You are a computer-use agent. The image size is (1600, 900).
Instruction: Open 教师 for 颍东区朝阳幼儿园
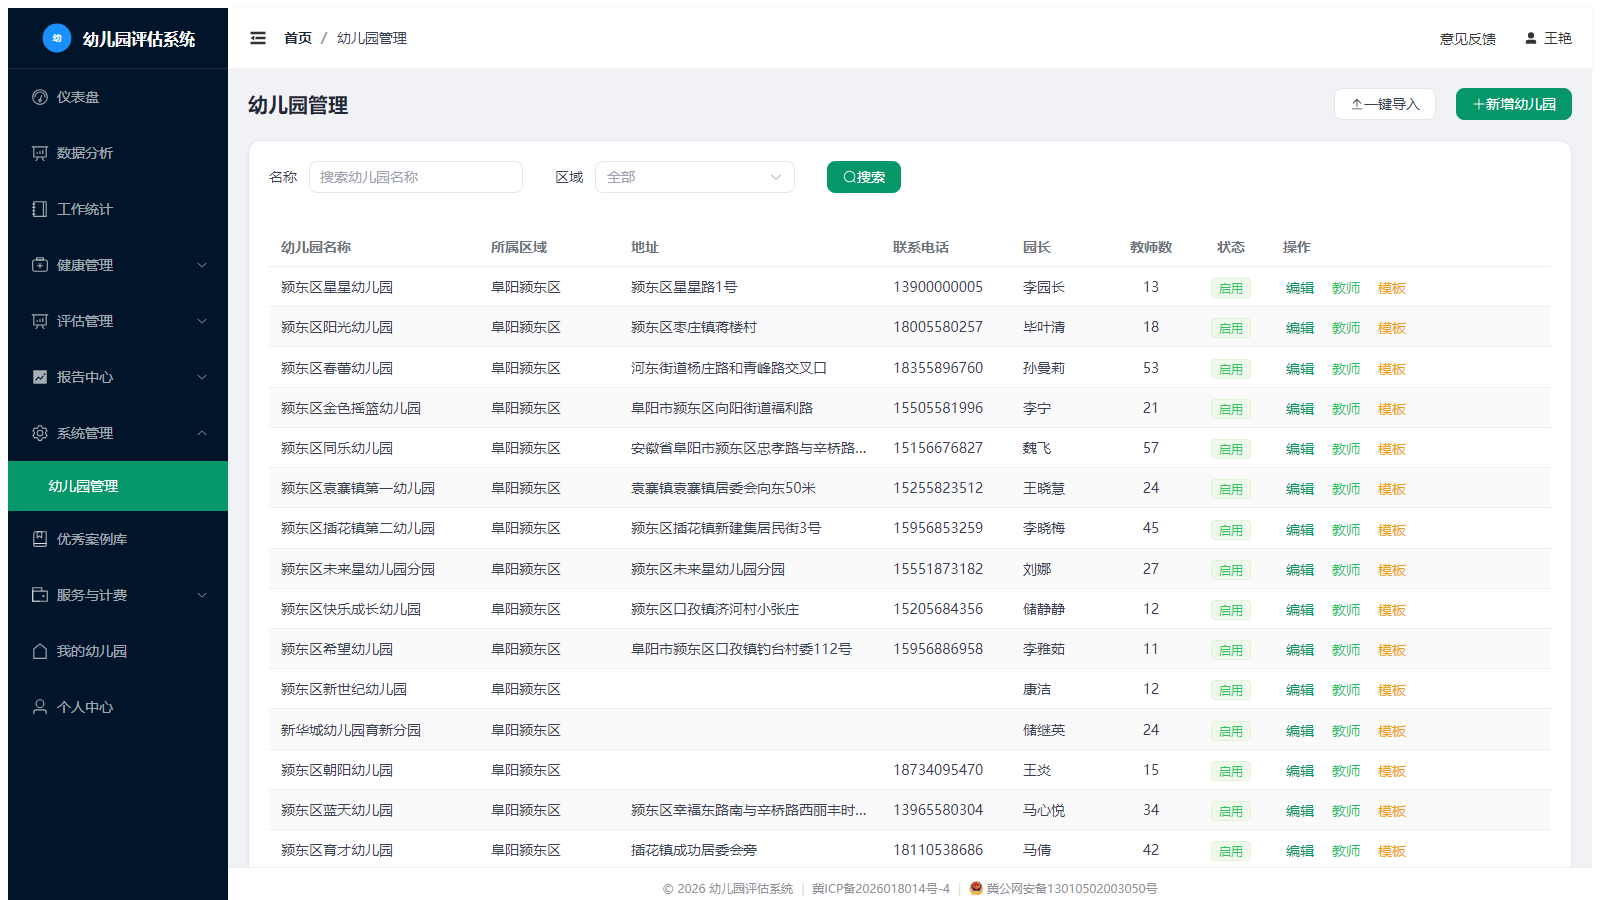pos(1346,771)
